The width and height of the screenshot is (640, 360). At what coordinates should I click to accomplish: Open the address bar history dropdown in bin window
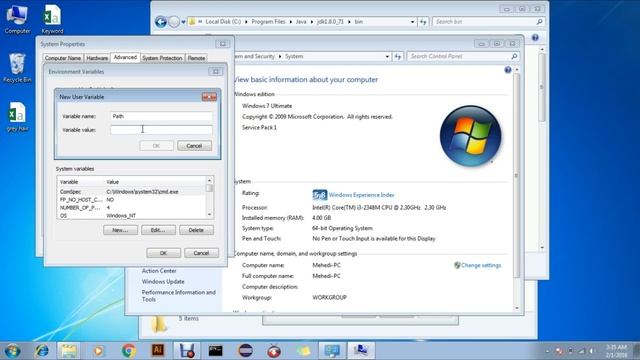tap(413, 22)
